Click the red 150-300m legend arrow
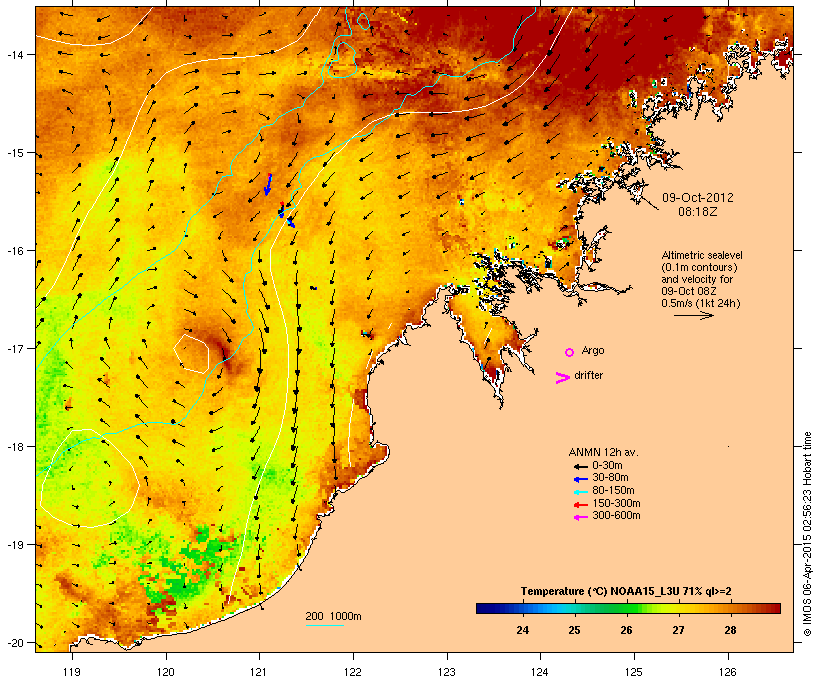 coord(580,505)
